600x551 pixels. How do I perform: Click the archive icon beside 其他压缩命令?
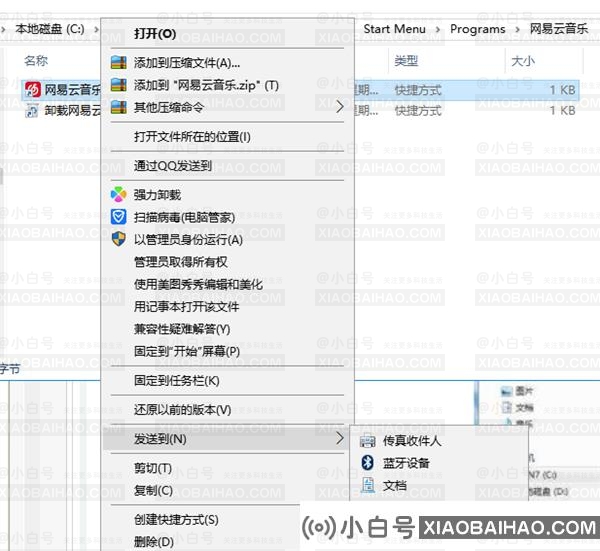point(119,107)
